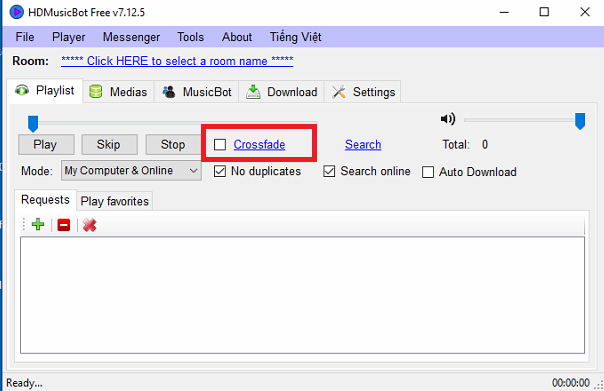Click inside the empty requests list box

pyautogui.click(x=302, y=295)
